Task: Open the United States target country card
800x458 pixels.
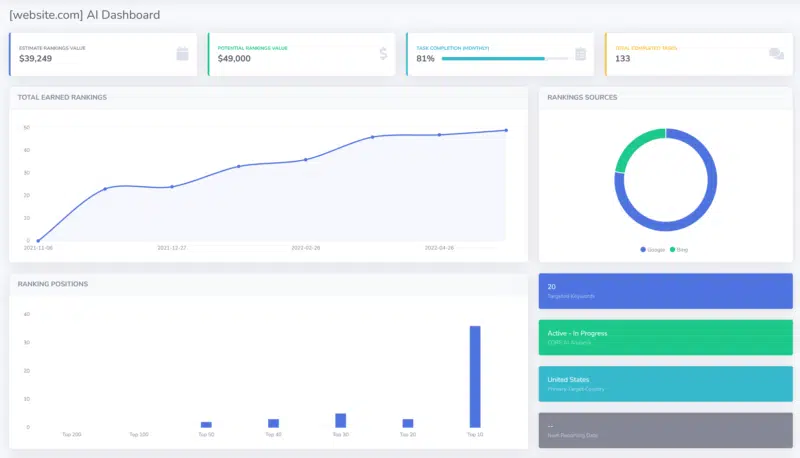Action: point(665,384)
